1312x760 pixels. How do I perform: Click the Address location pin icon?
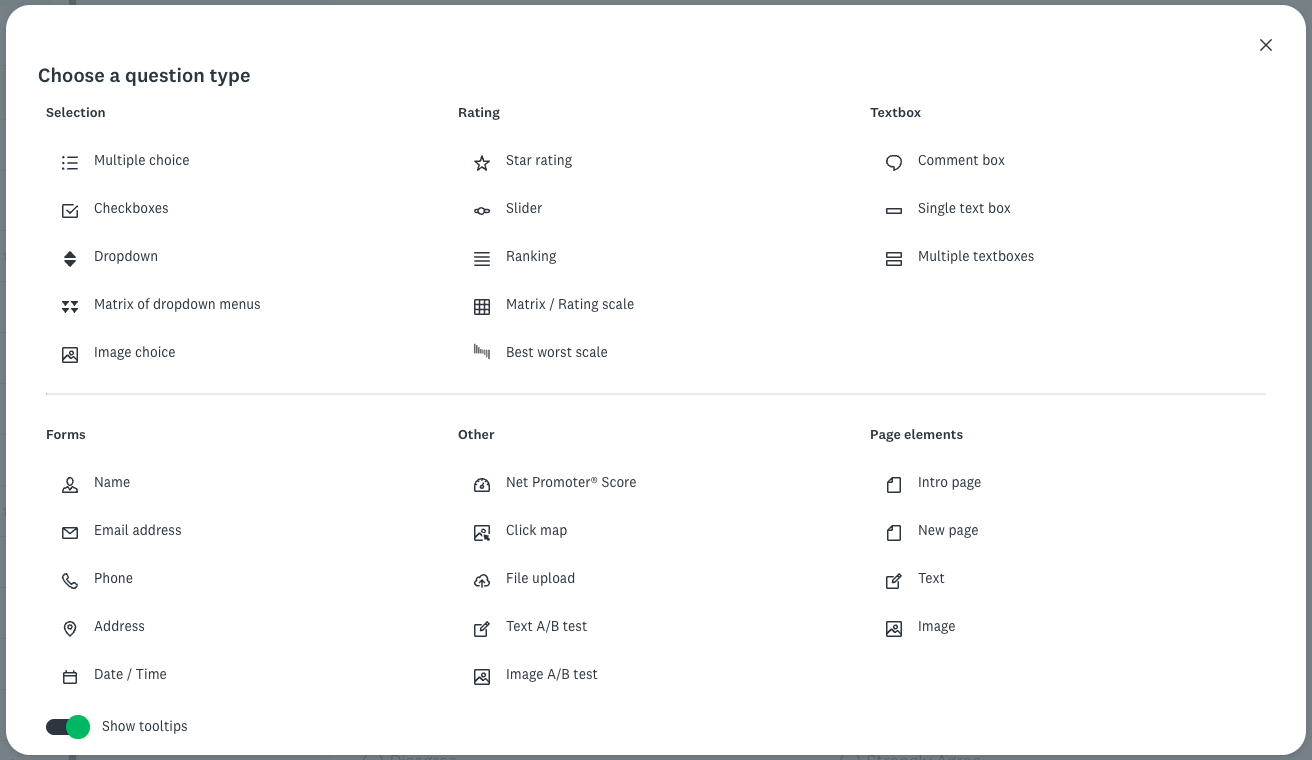[x=70, y=629]
